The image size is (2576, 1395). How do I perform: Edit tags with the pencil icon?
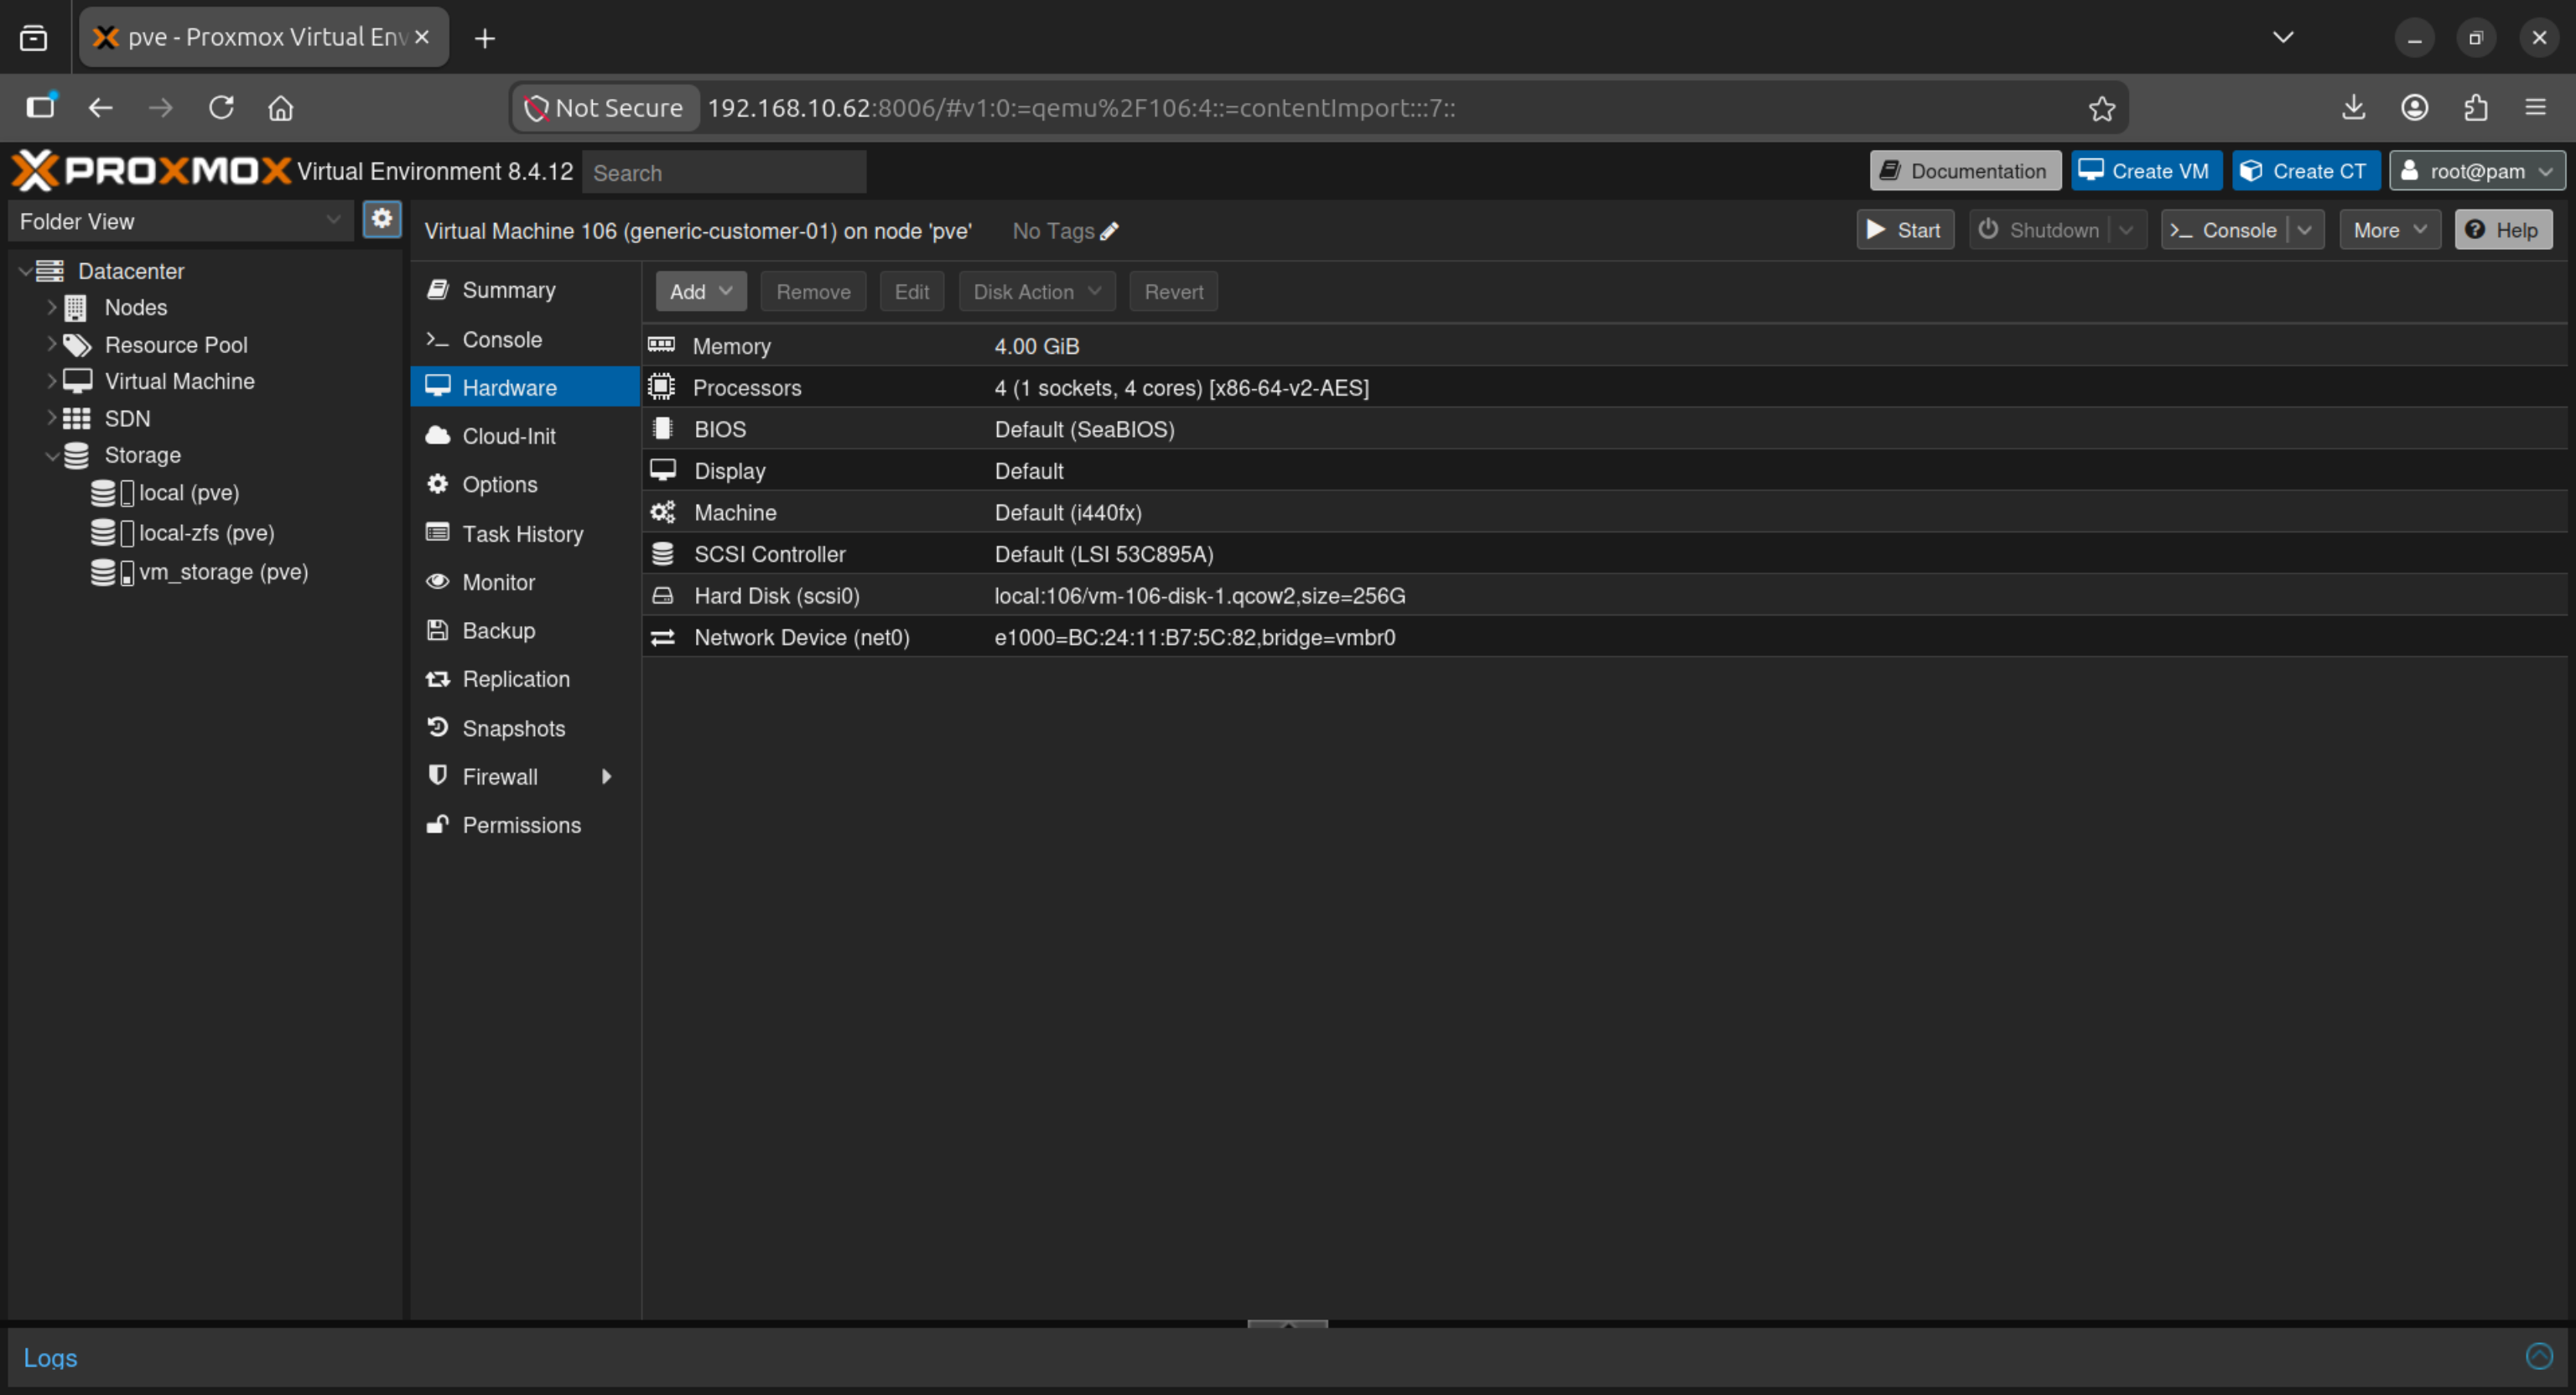click(1109, 231)
